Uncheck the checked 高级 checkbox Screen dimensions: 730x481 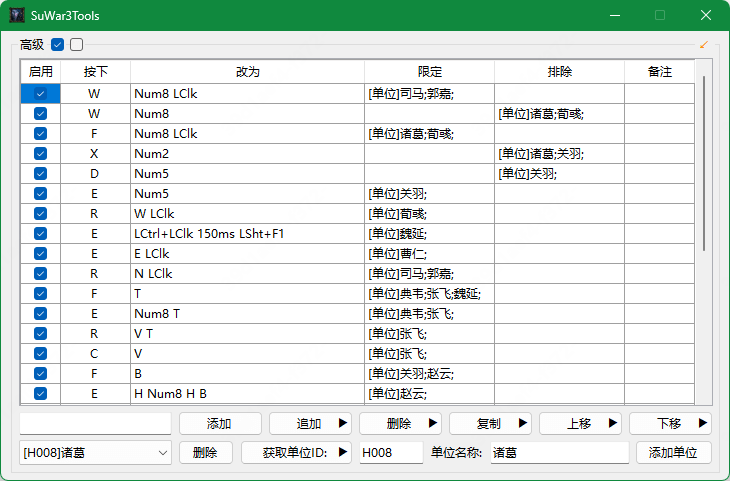[58, 44]
